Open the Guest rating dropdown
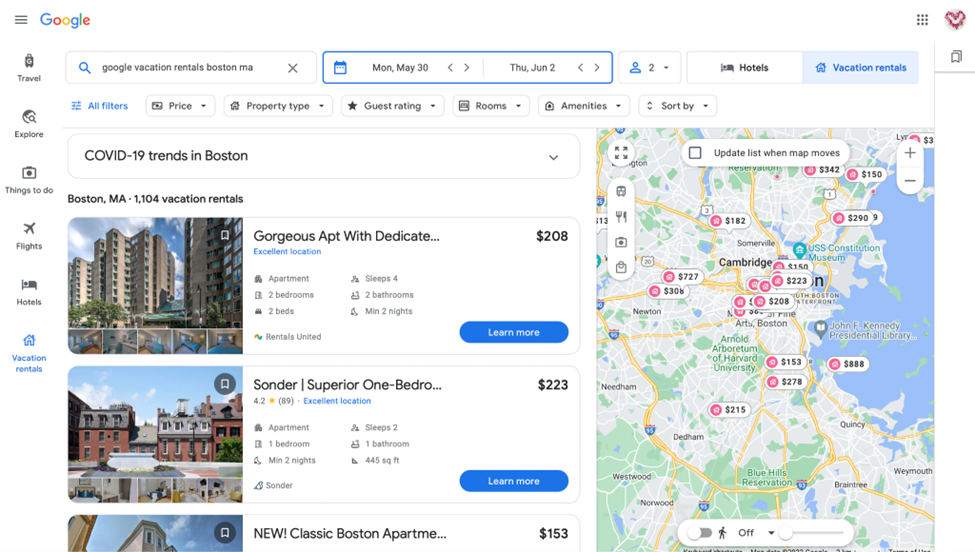Screen dimensions: 975x552 (392, 106)
